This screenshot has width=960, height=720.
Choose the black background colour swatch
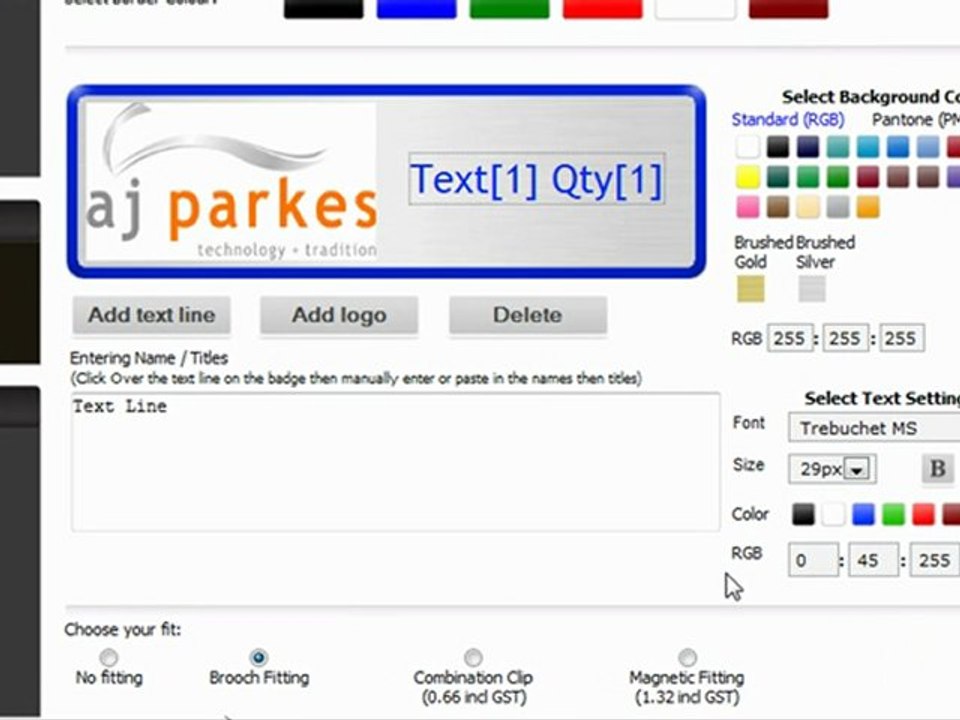(x=778, y=147)
